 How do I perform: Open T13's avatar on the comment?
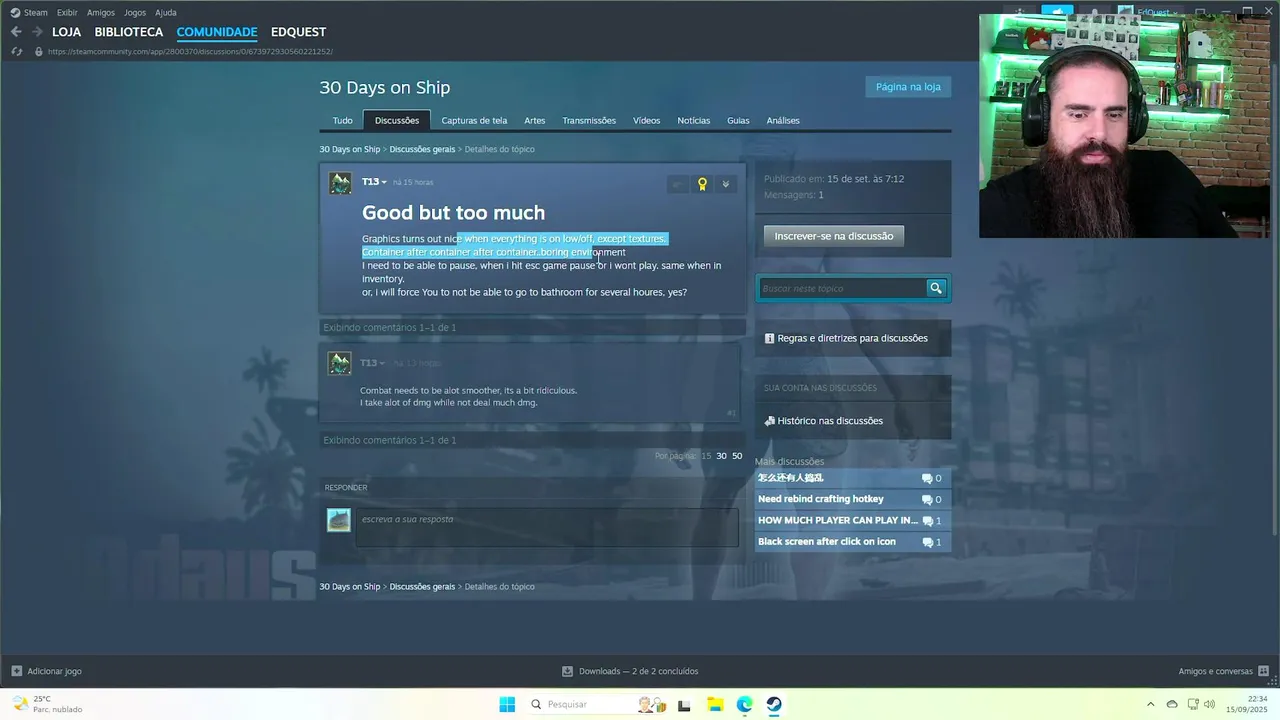pos(340,363)
